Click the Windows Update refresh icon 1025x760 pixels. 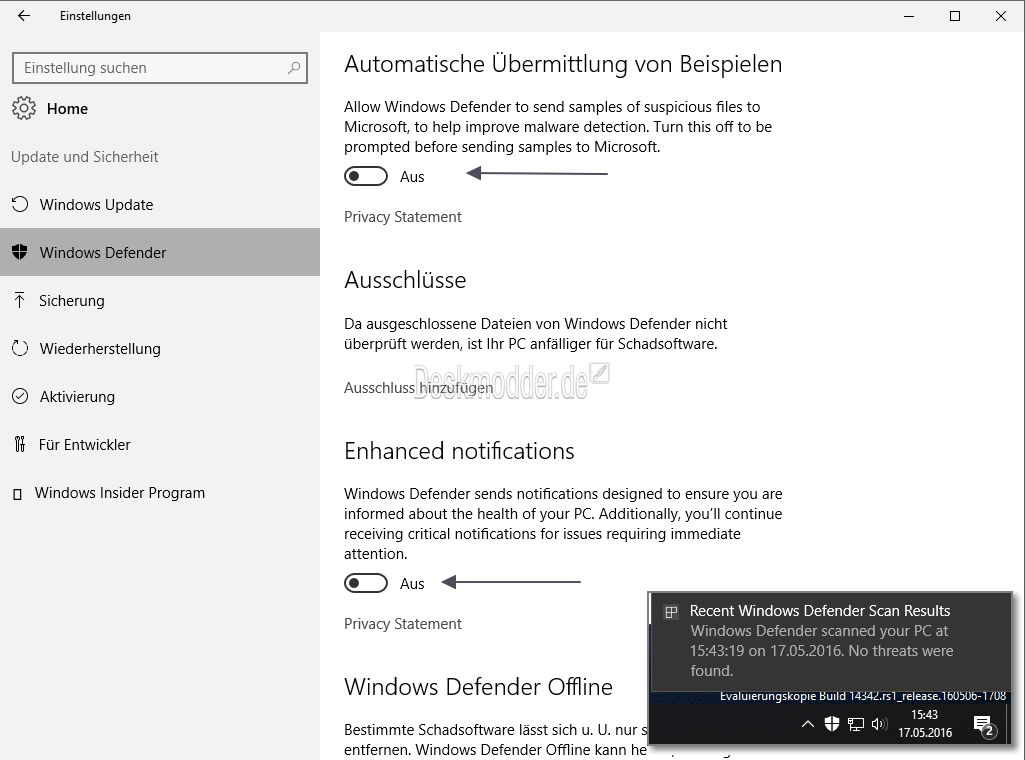20,205
